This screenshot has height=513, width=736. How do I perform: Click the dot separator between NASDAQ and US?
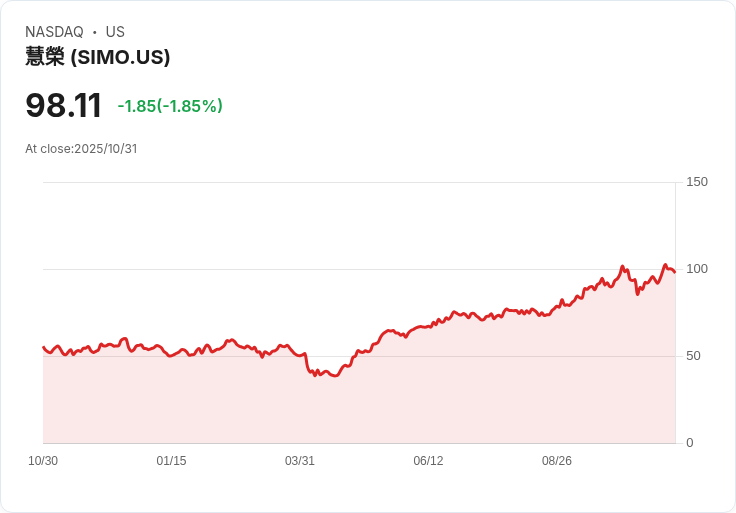[95, 32]
